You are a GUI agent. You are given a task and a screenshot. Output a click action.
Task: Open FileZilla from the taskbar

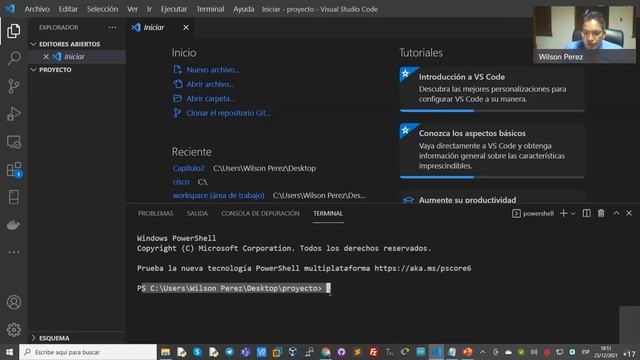pos(373,352)
